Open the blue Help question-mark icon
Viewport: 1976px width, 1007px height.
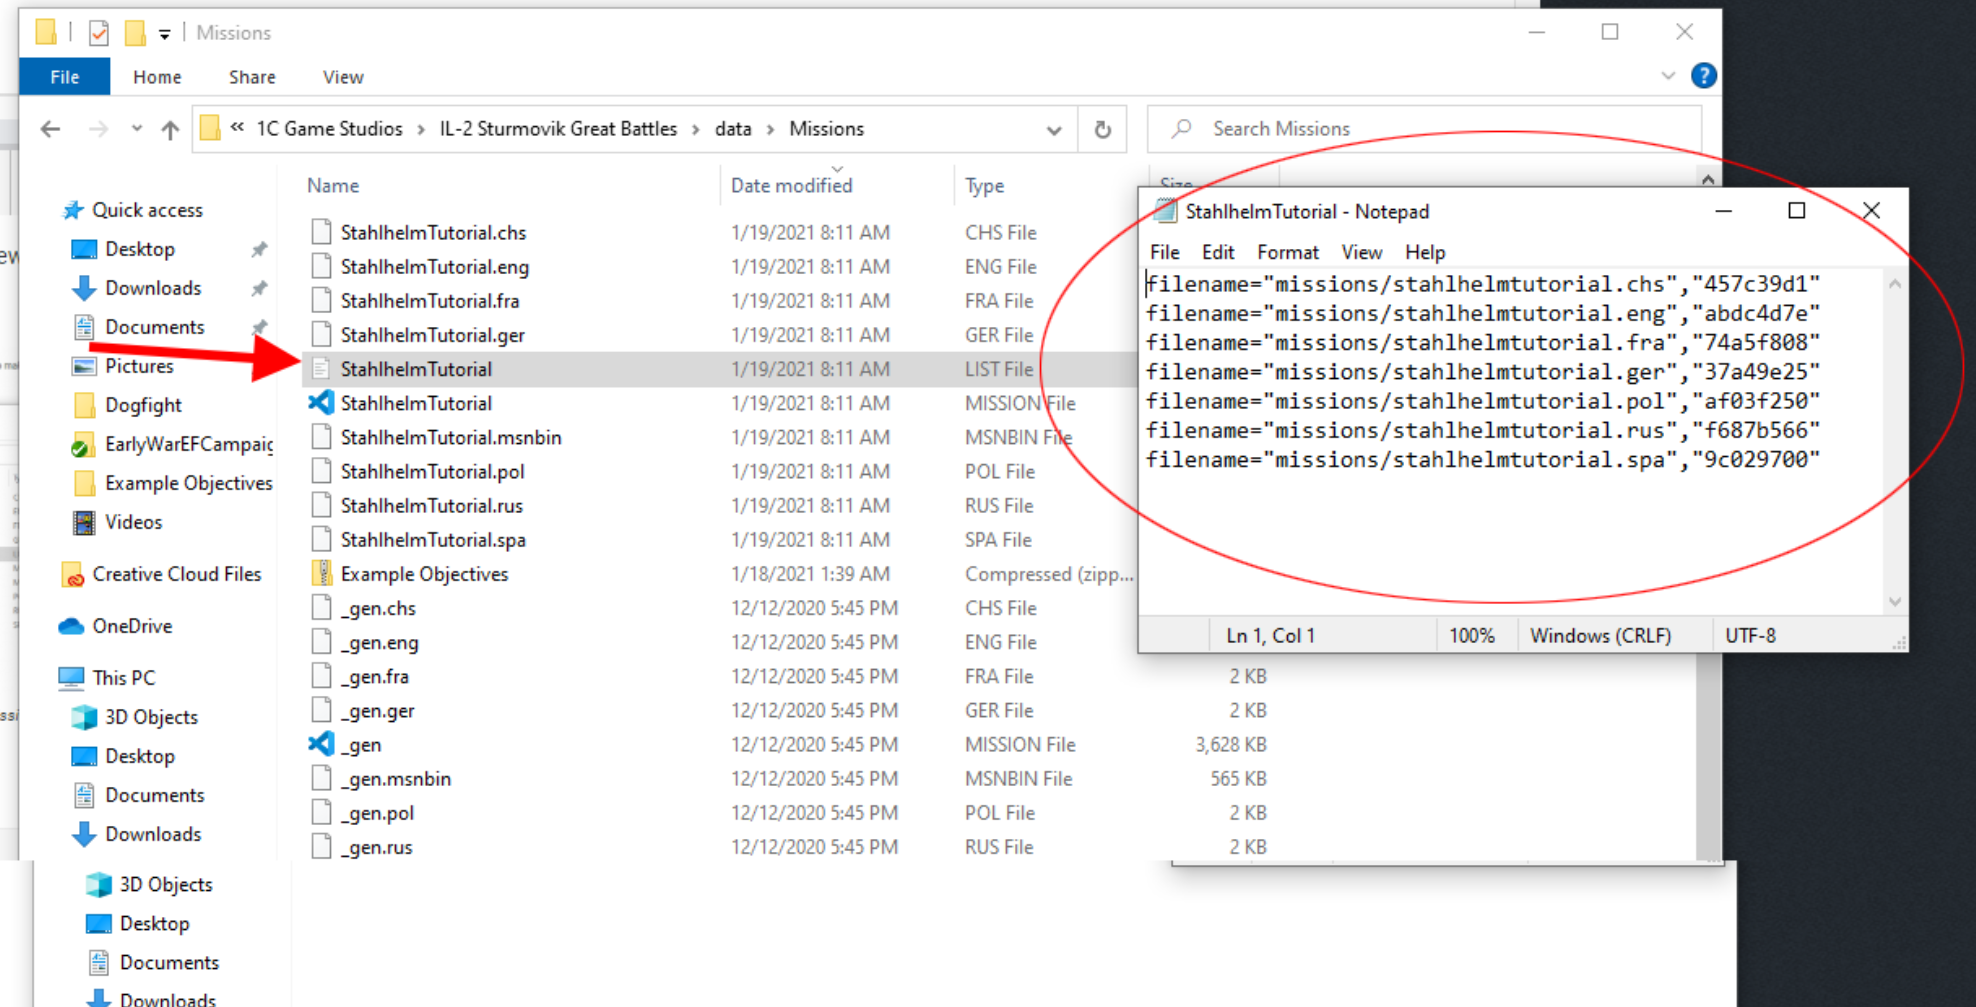point(1704,76)
